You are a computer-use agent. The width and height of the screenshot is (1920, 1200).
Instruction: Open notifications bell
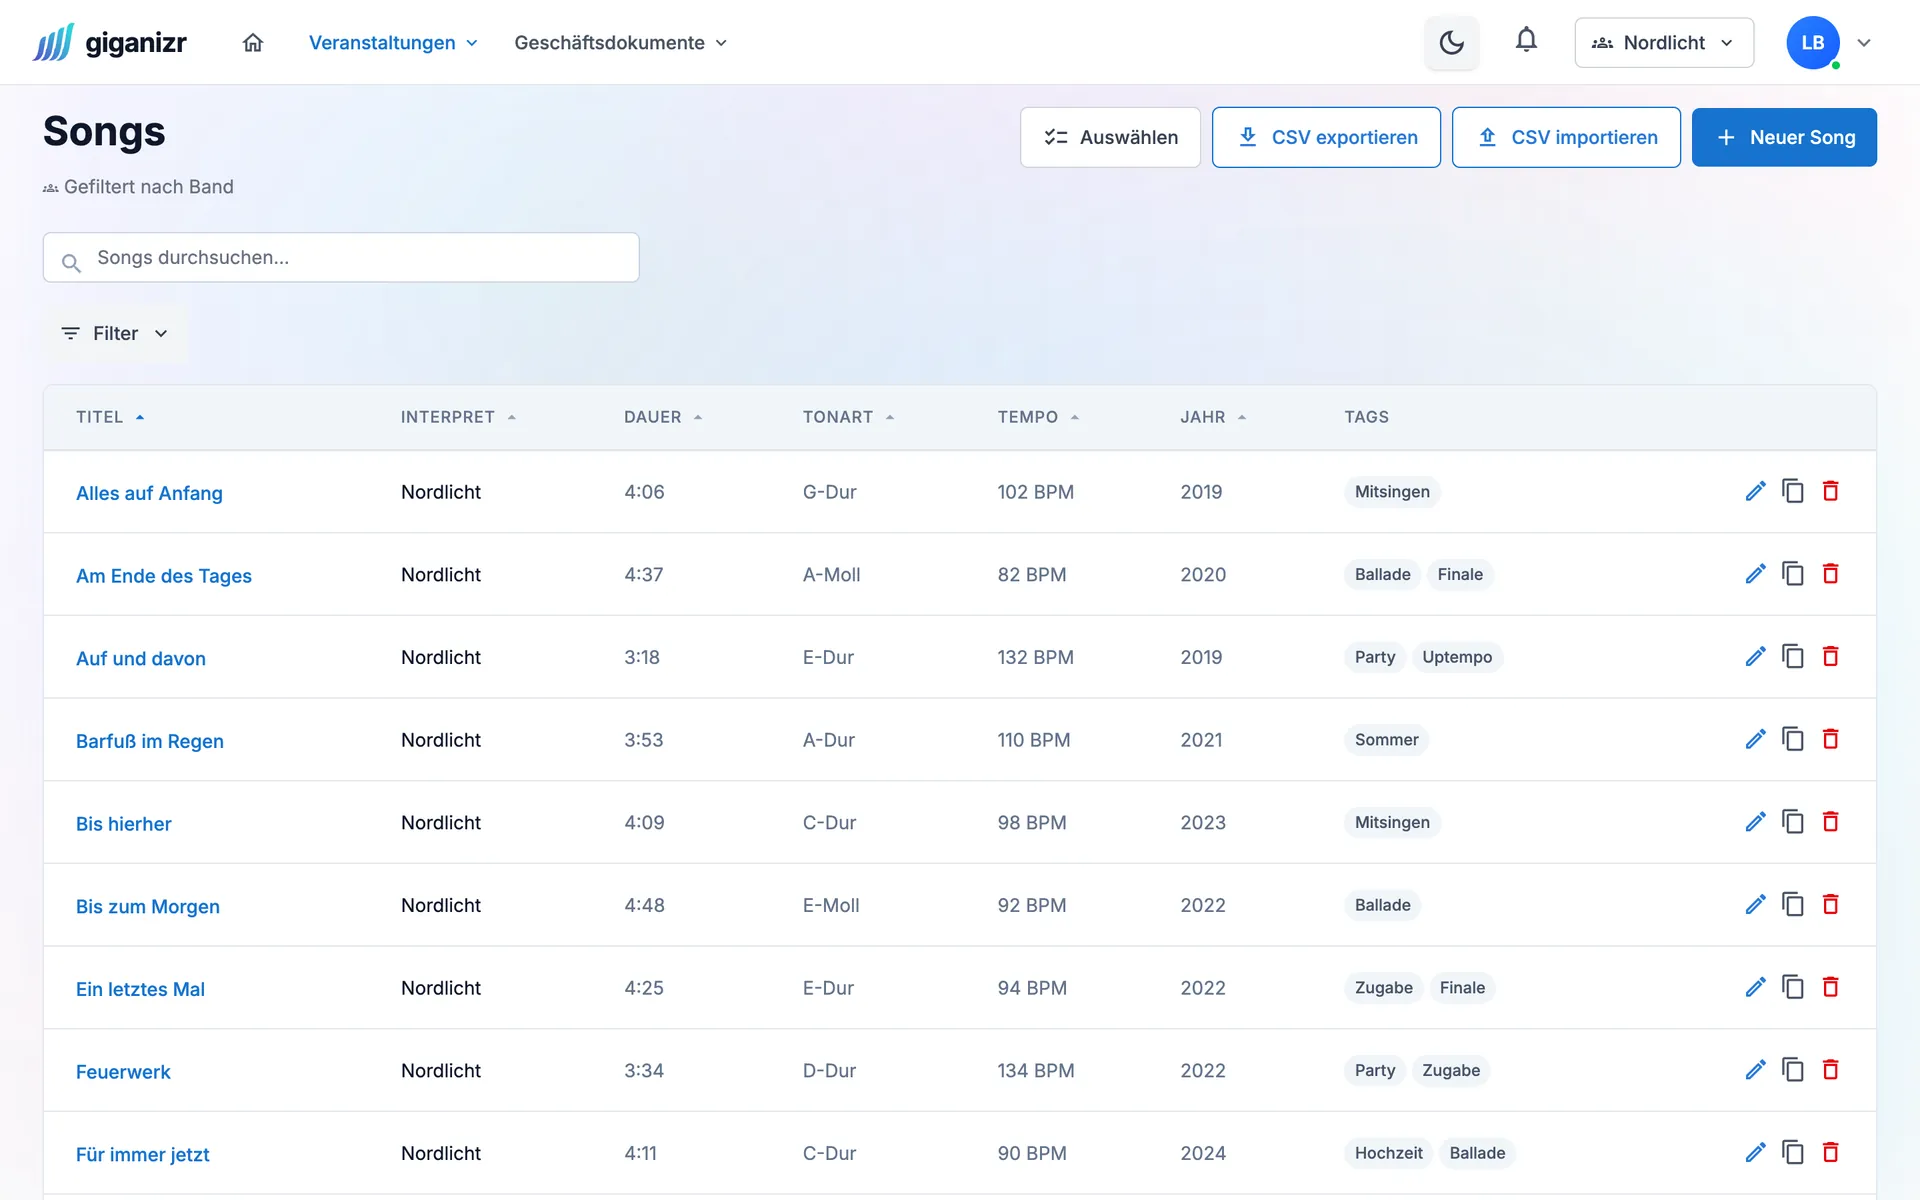[x=1525, y=40]
